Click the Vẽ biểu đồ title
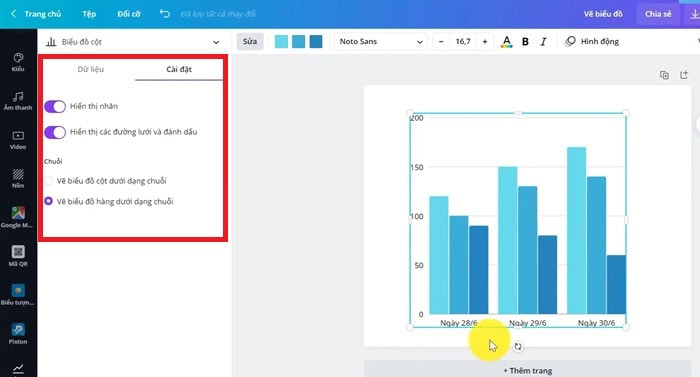This screenshot has width=700, height=377. (x=603, y=14)
